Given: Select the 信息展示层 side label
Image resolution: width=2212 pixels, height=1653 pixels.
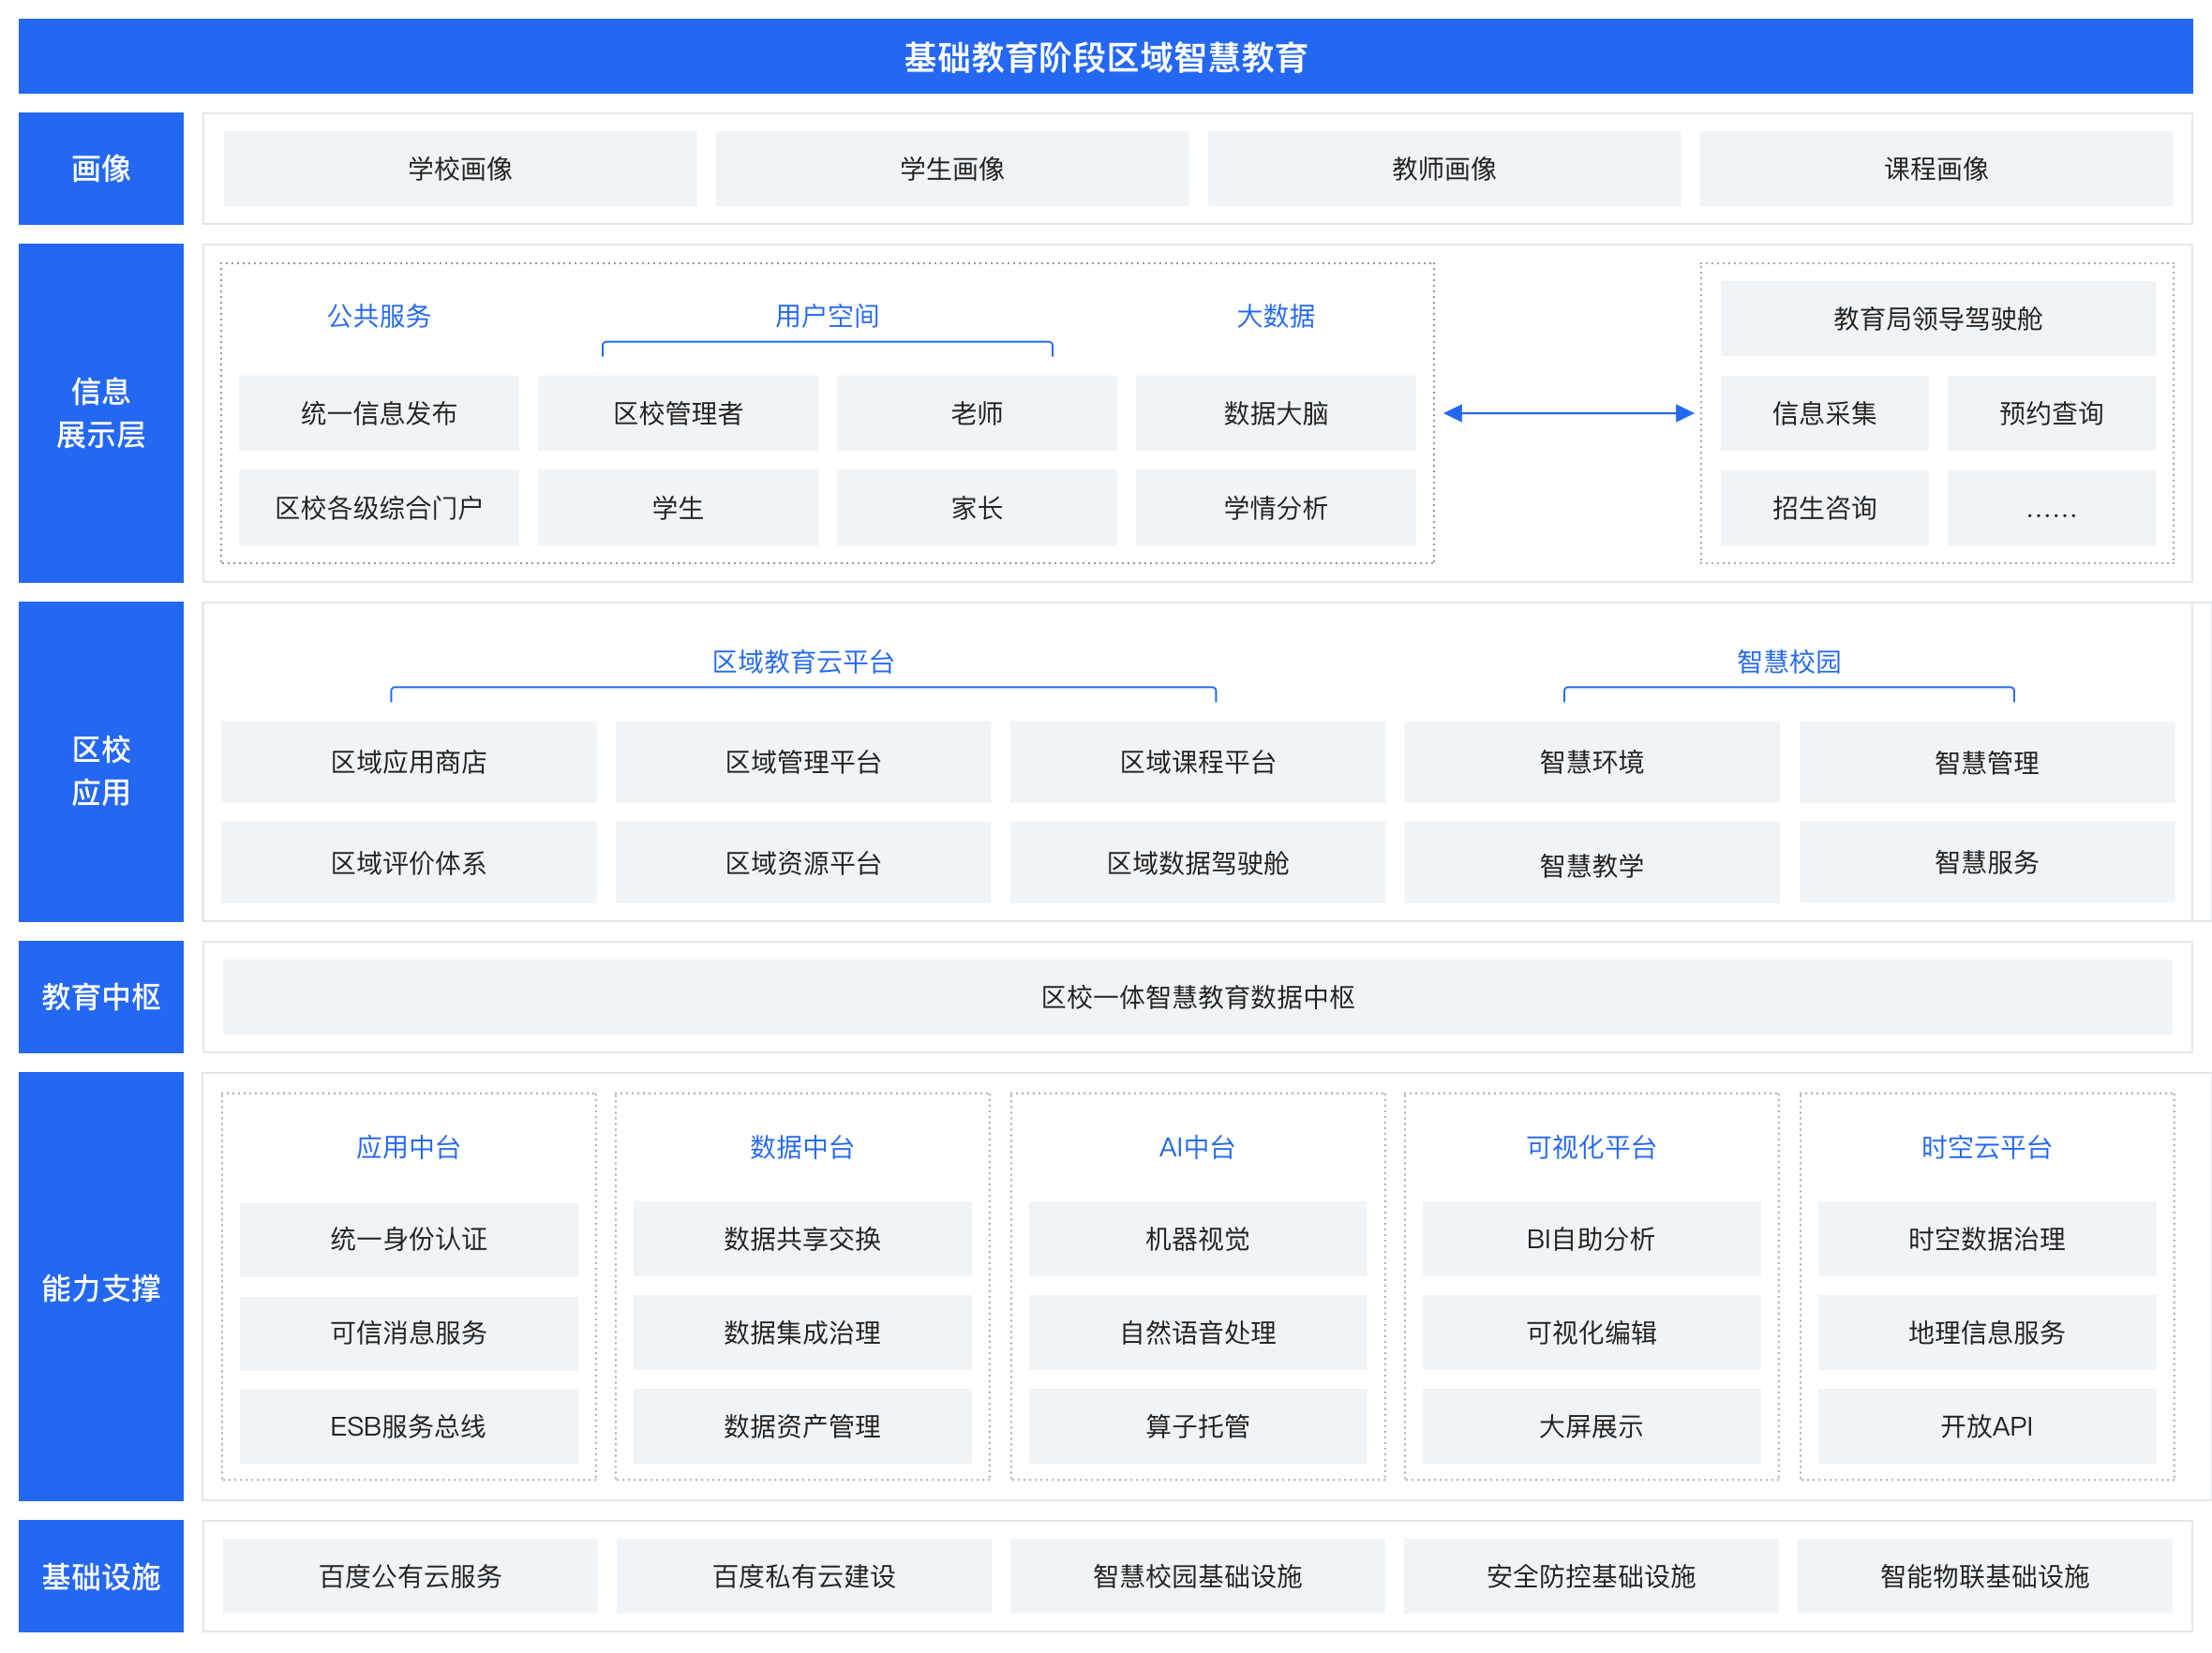Looking at the screenshot, I should [x=101, y=413].
